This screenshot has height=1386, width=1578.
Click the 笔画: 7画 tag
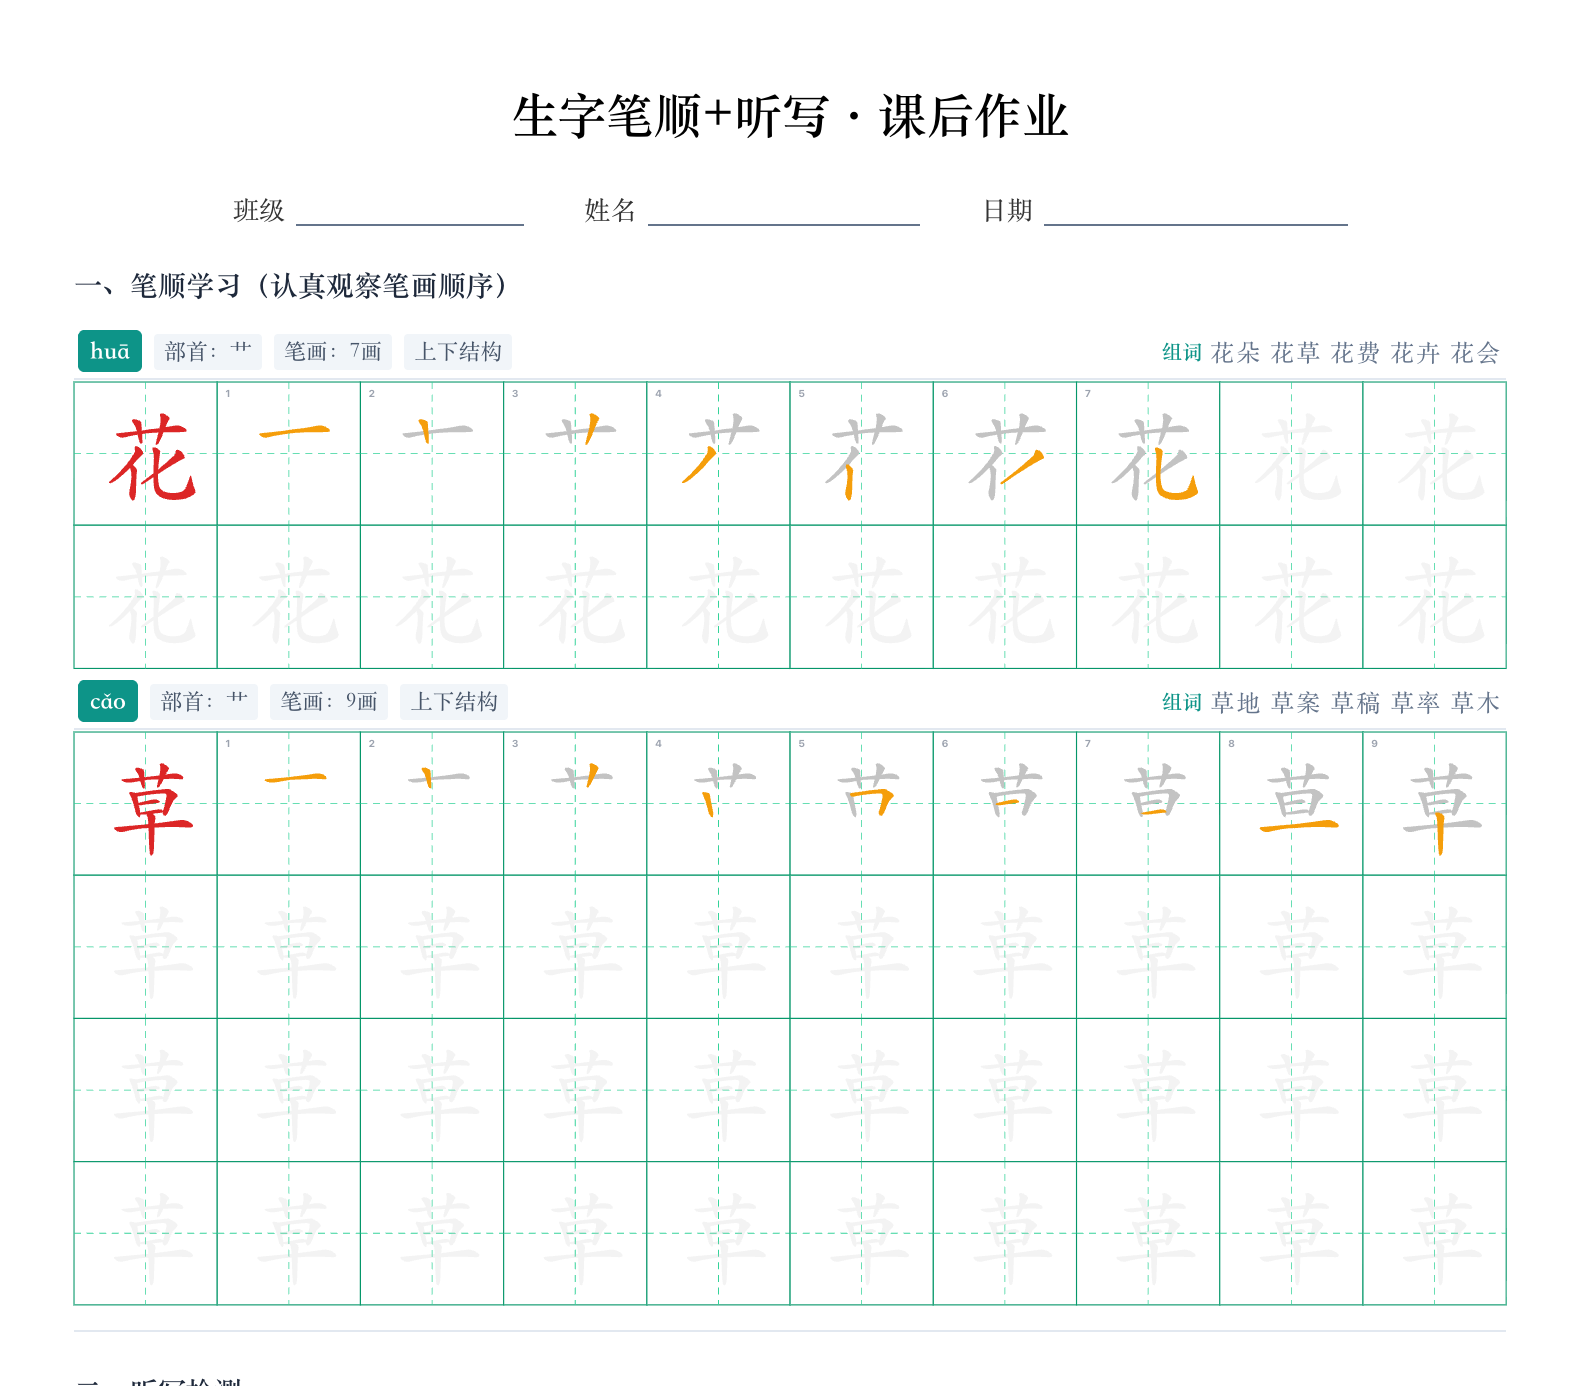[333, 352]
